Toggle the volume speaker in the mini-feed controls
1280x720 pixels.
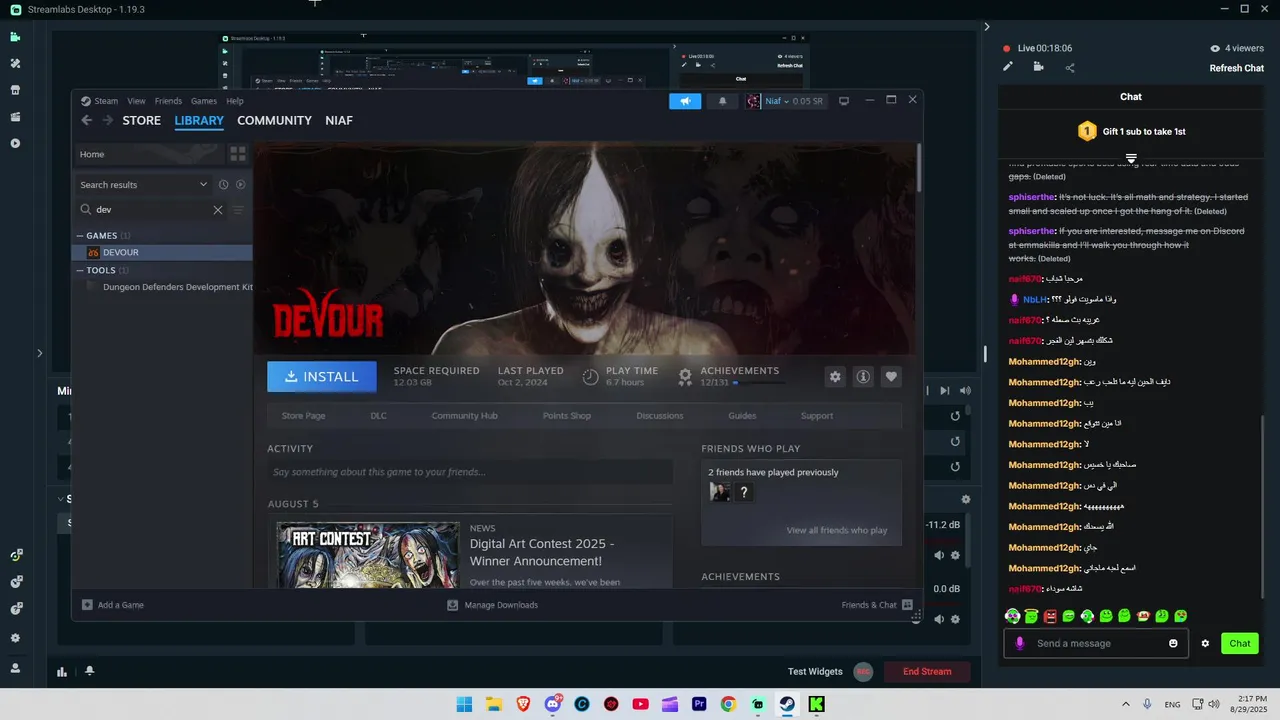(x=965, y=391)
